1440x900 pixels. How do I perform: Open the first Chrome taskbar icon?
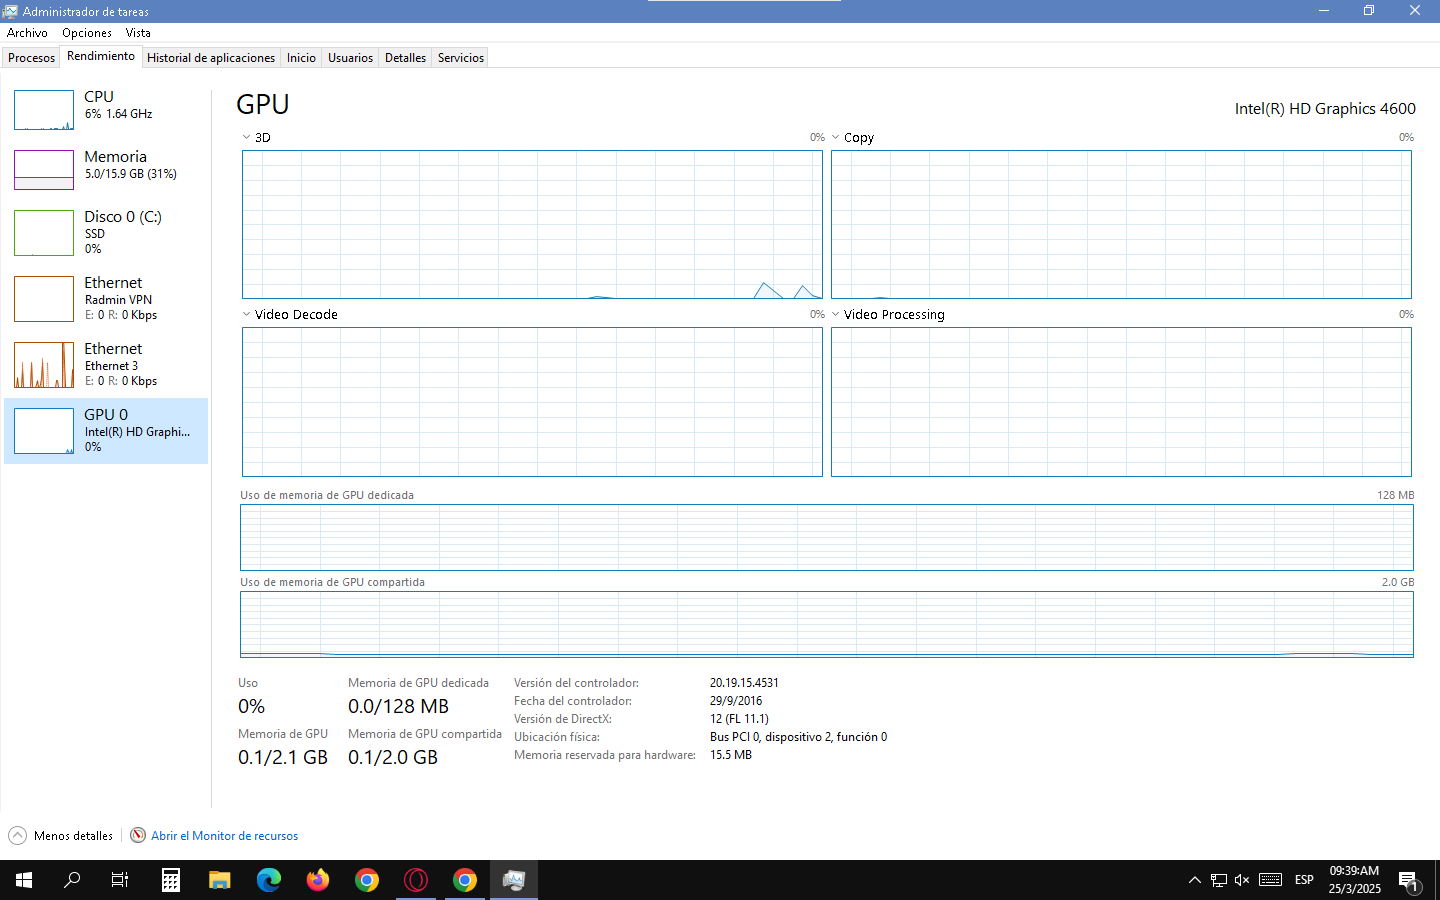367,880
